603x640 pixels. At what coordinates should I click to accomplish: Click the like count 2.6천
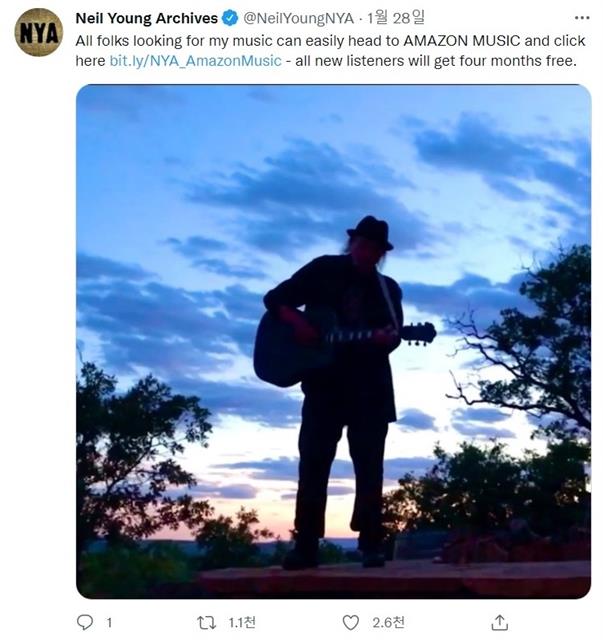(388, 622)
